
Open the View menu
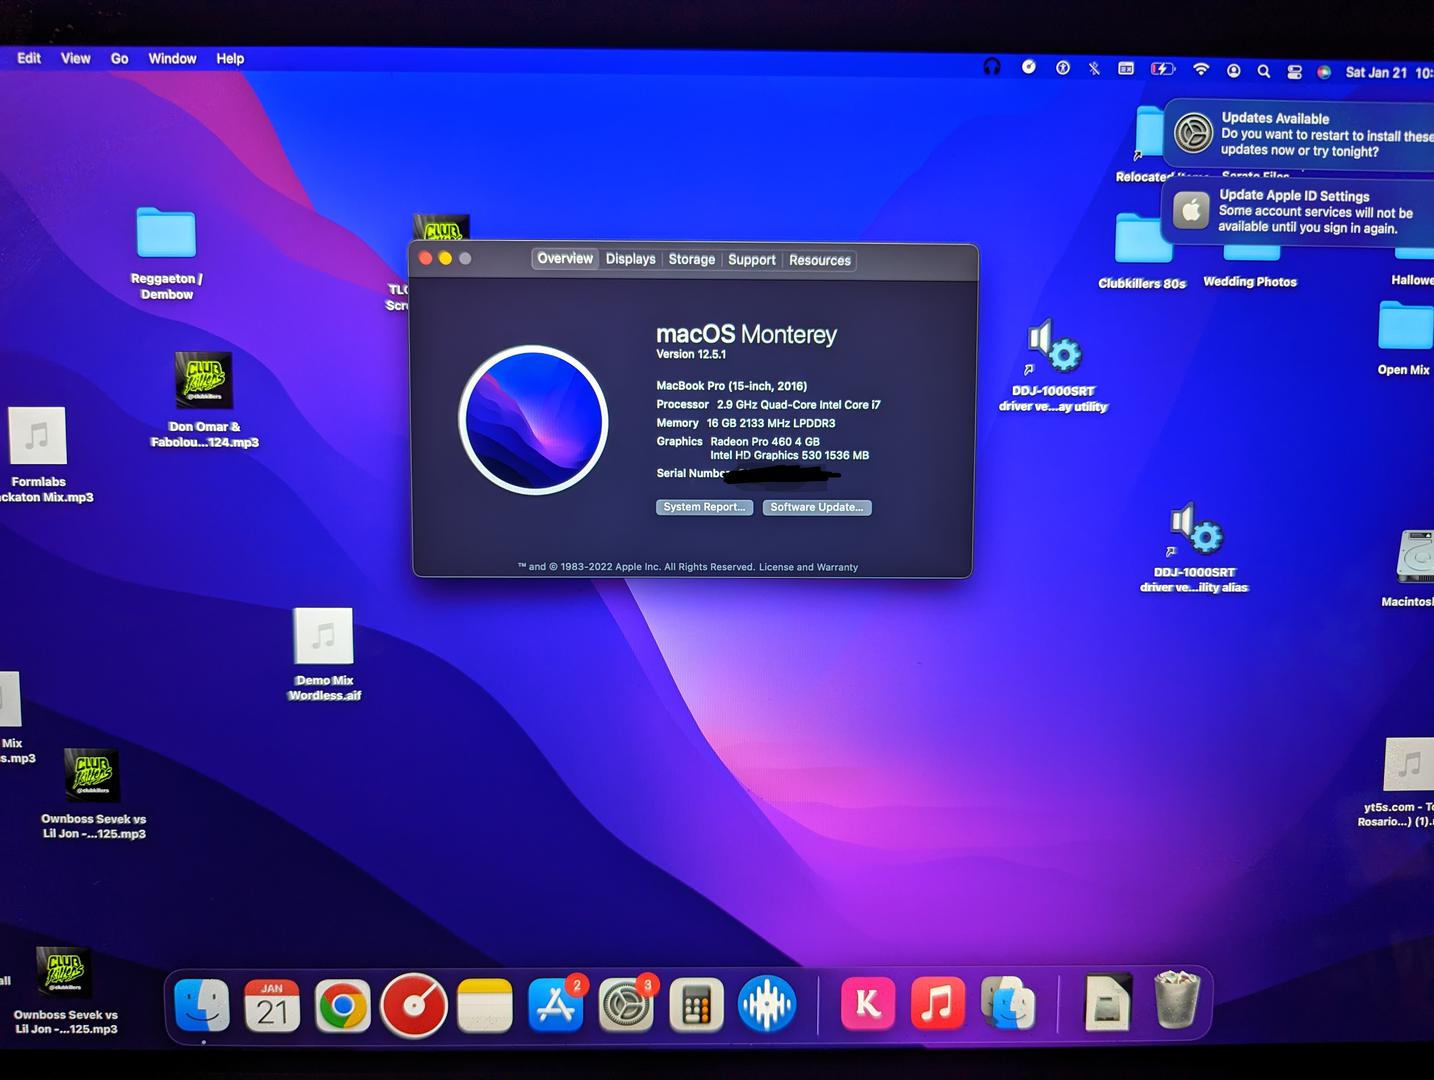[76, 58]
